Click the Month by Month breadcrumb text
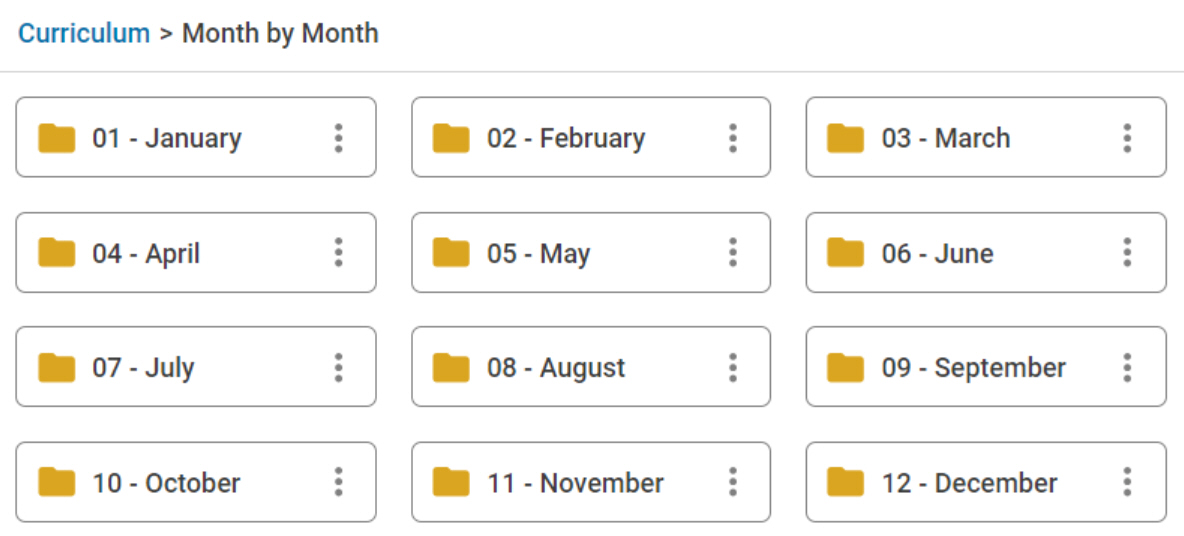This screenshot has height=536, width=1184. click(280, 33)
